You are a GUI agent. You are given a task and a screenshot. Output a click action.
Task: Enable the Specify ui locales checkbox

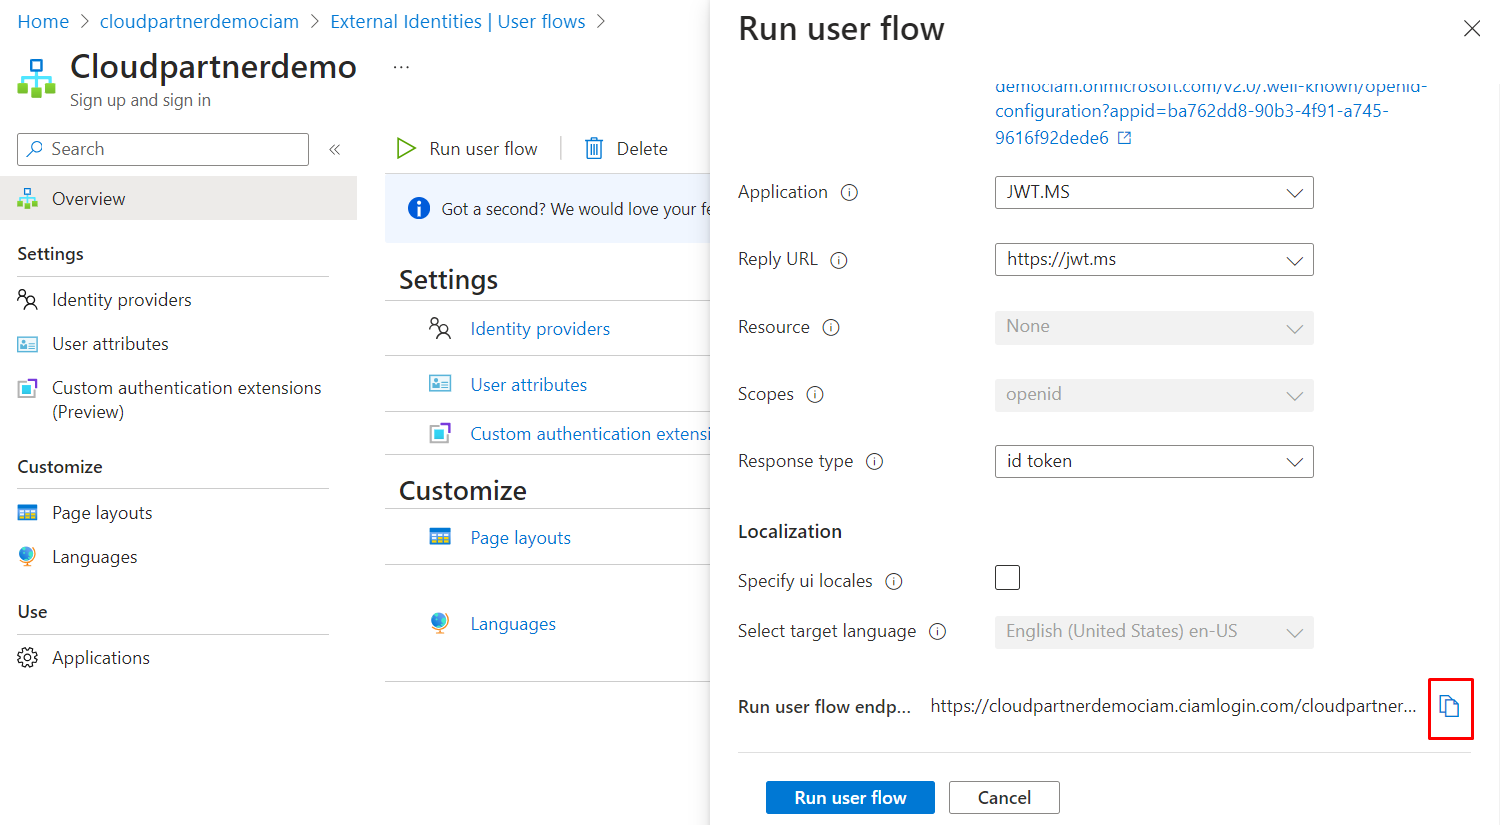(x=1007, y=578)
